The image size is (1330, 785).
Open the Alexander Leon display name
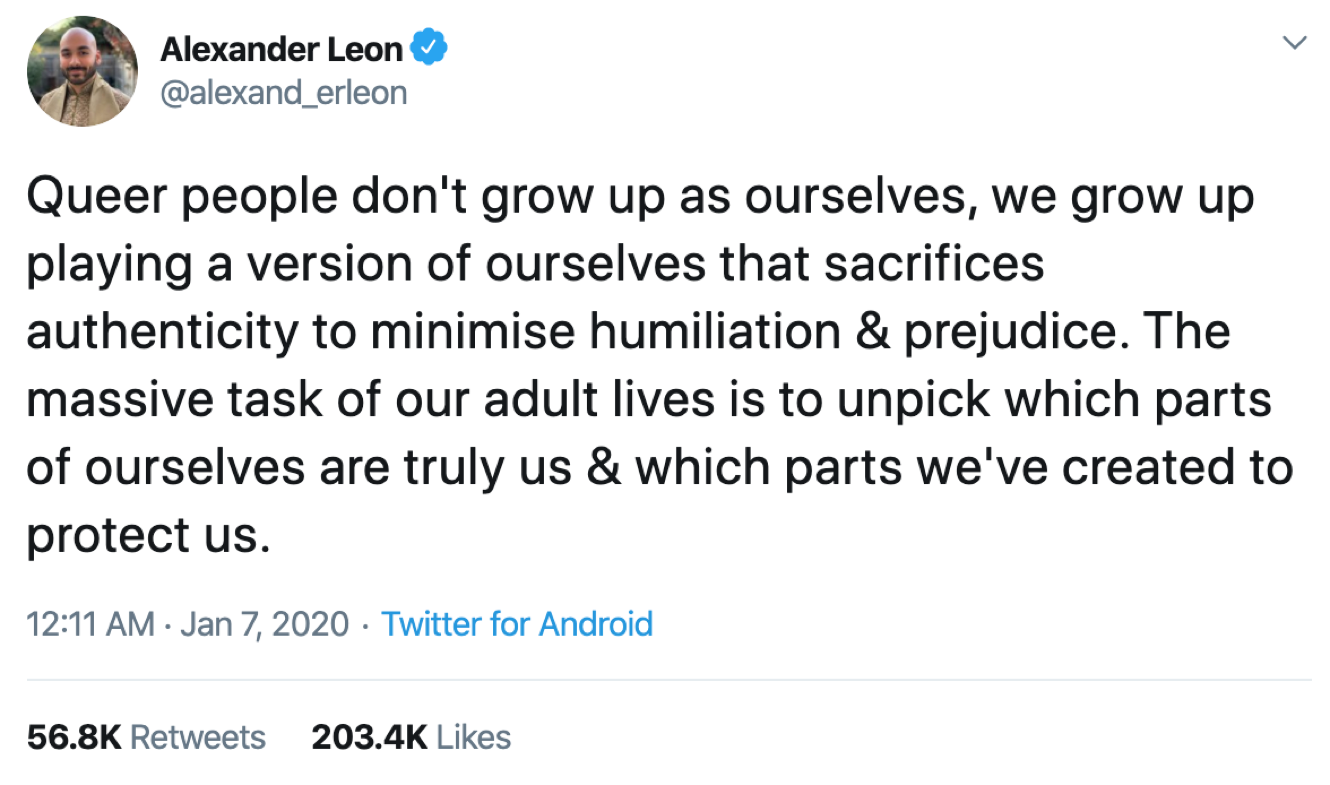pyautogui.click(x=283, y=47)
